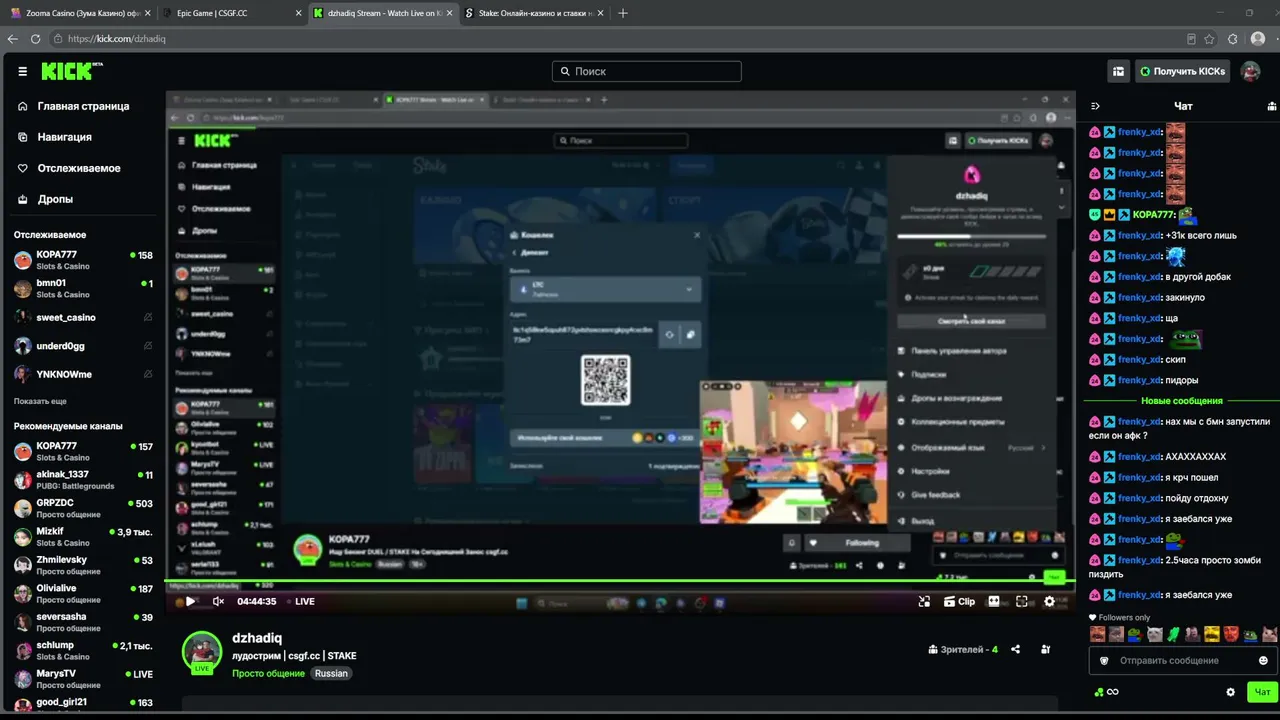Click Зрителей viewer count
Screen dimensions: 1280x720
(963, 649)
